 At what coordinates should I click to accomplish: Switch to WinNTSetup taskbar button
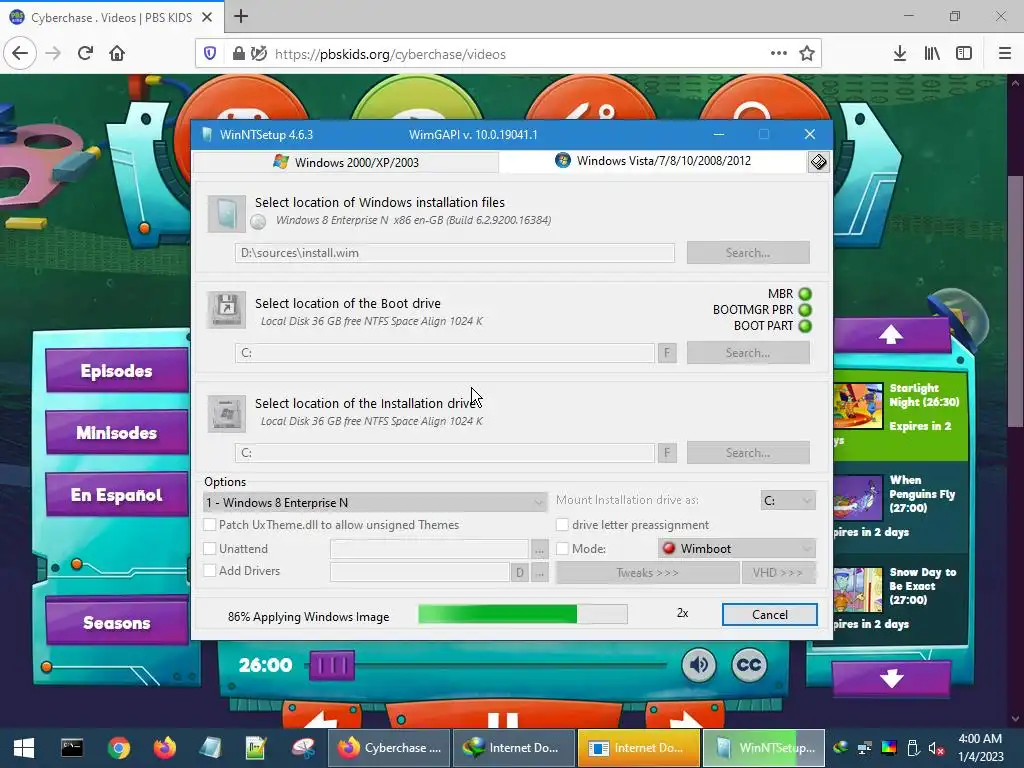tap(764, 748)
